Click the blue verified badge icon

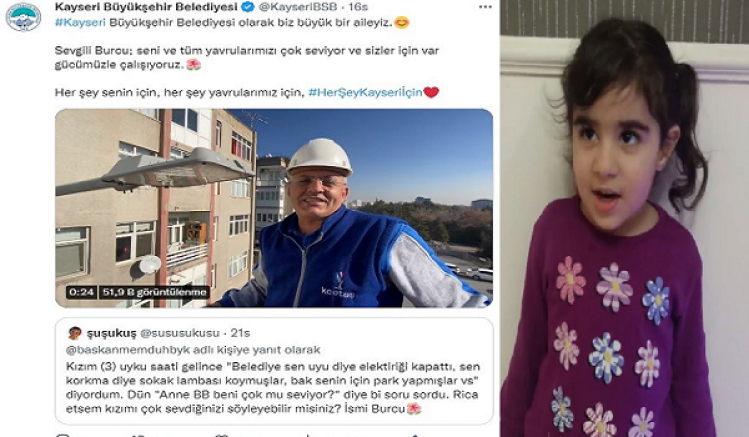247,7
